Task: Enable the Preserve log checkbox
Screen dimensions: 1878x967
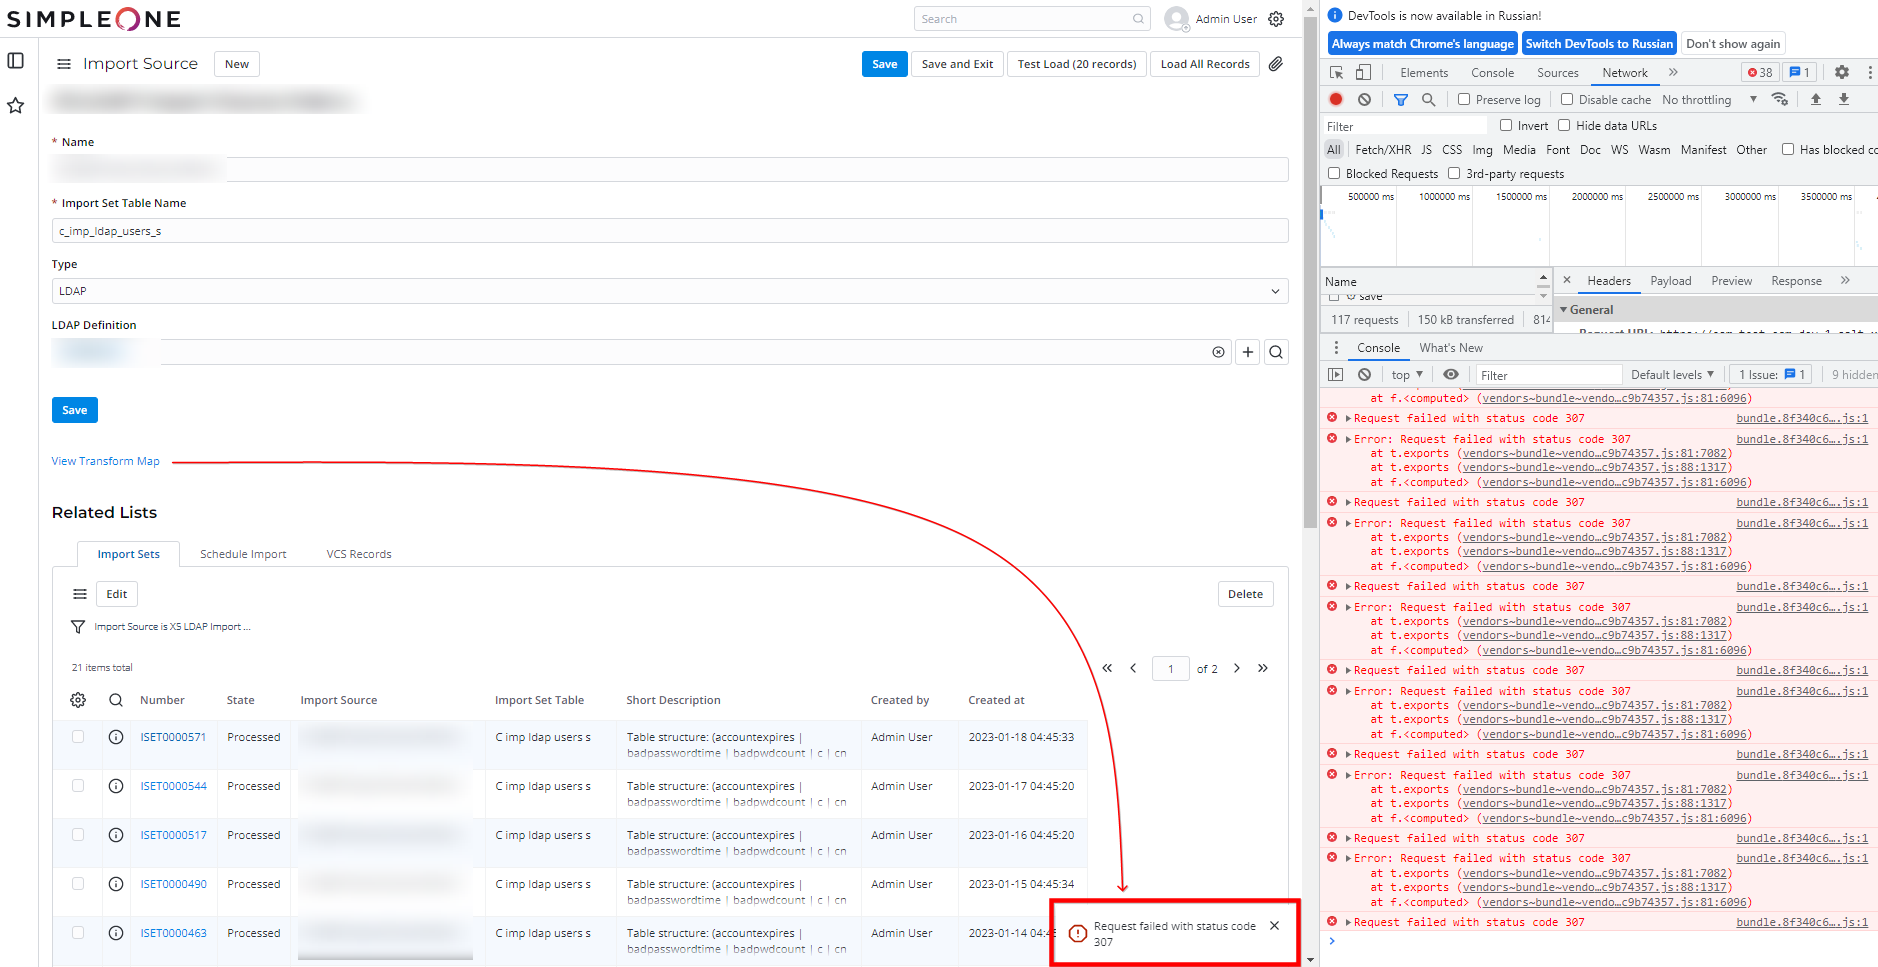Action: click(1464, 99)
